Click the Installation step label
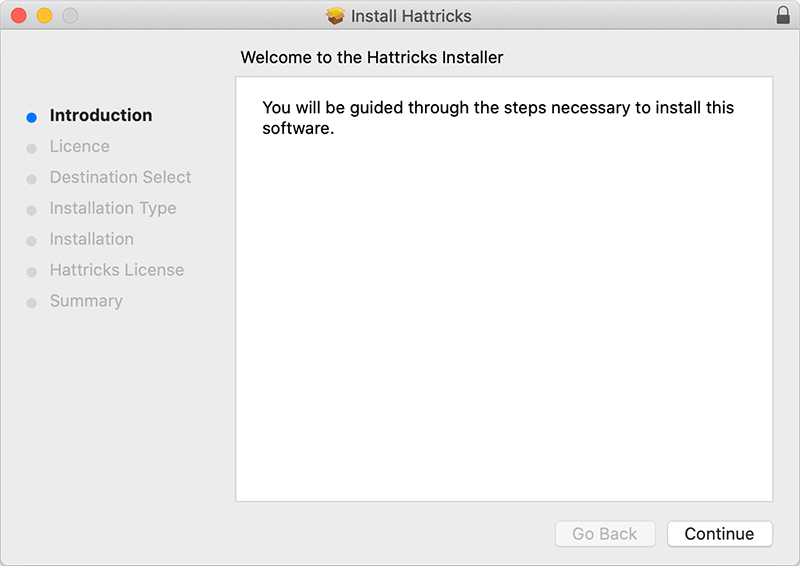Screen dimensions: 800x566 tap(92, 239)
